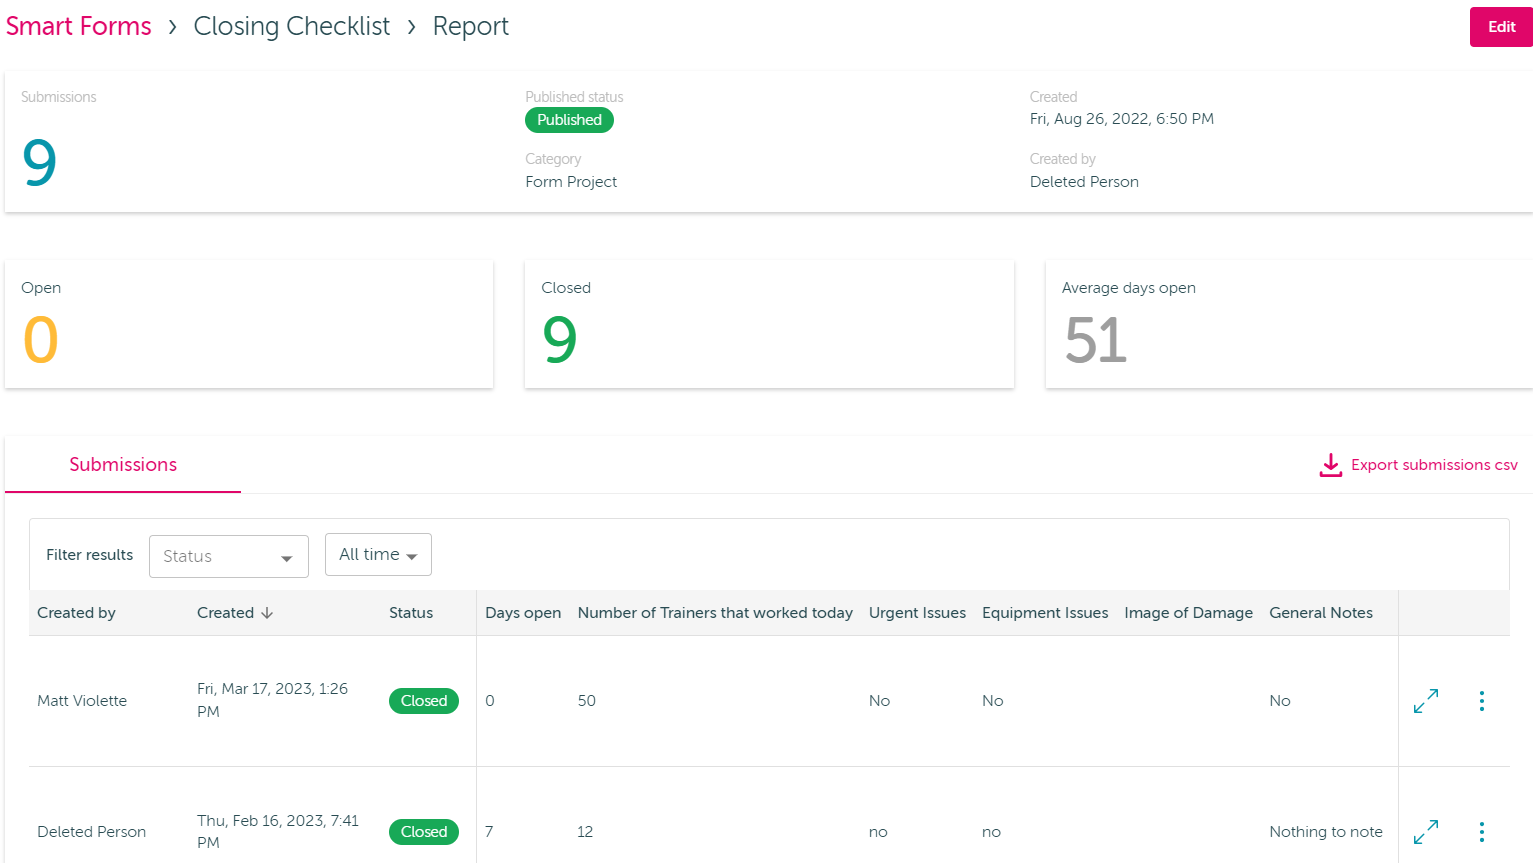
Task: Click Deleted Person under Created by summary
Action: 1084,182
